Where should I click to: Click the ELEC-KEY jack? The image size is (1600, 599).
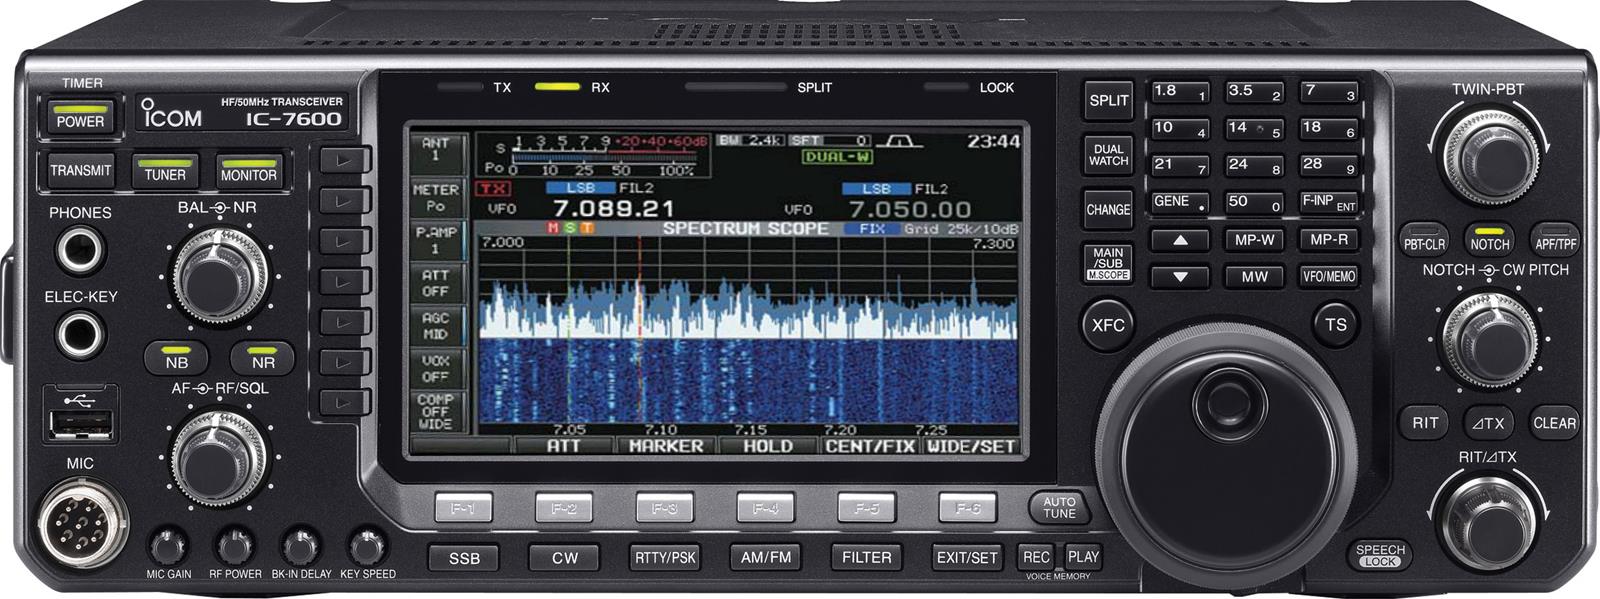[x=79, y=333]
